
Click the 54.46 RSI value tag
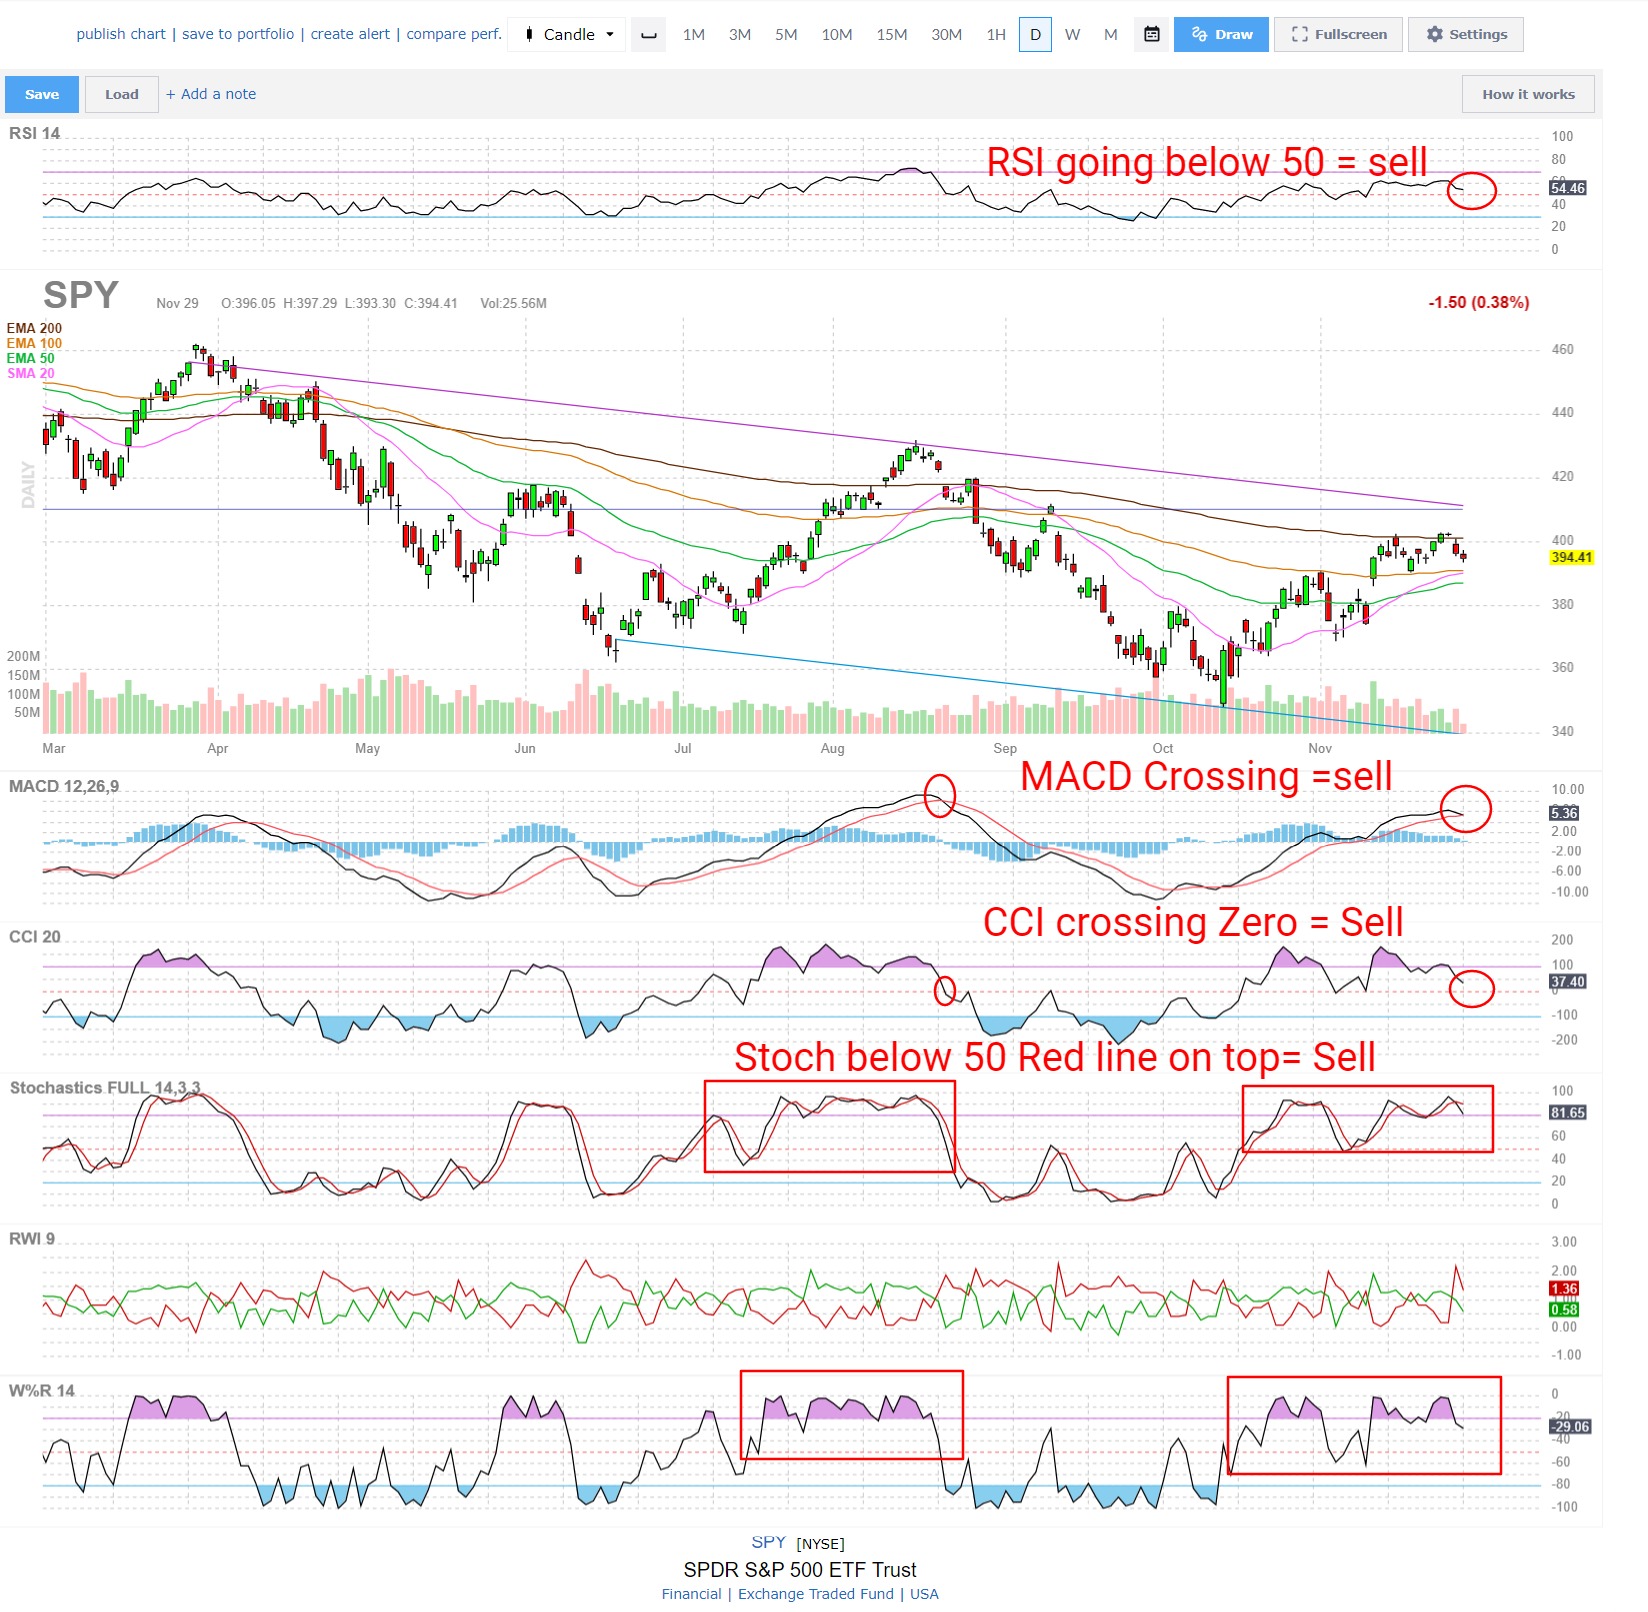1567,188
